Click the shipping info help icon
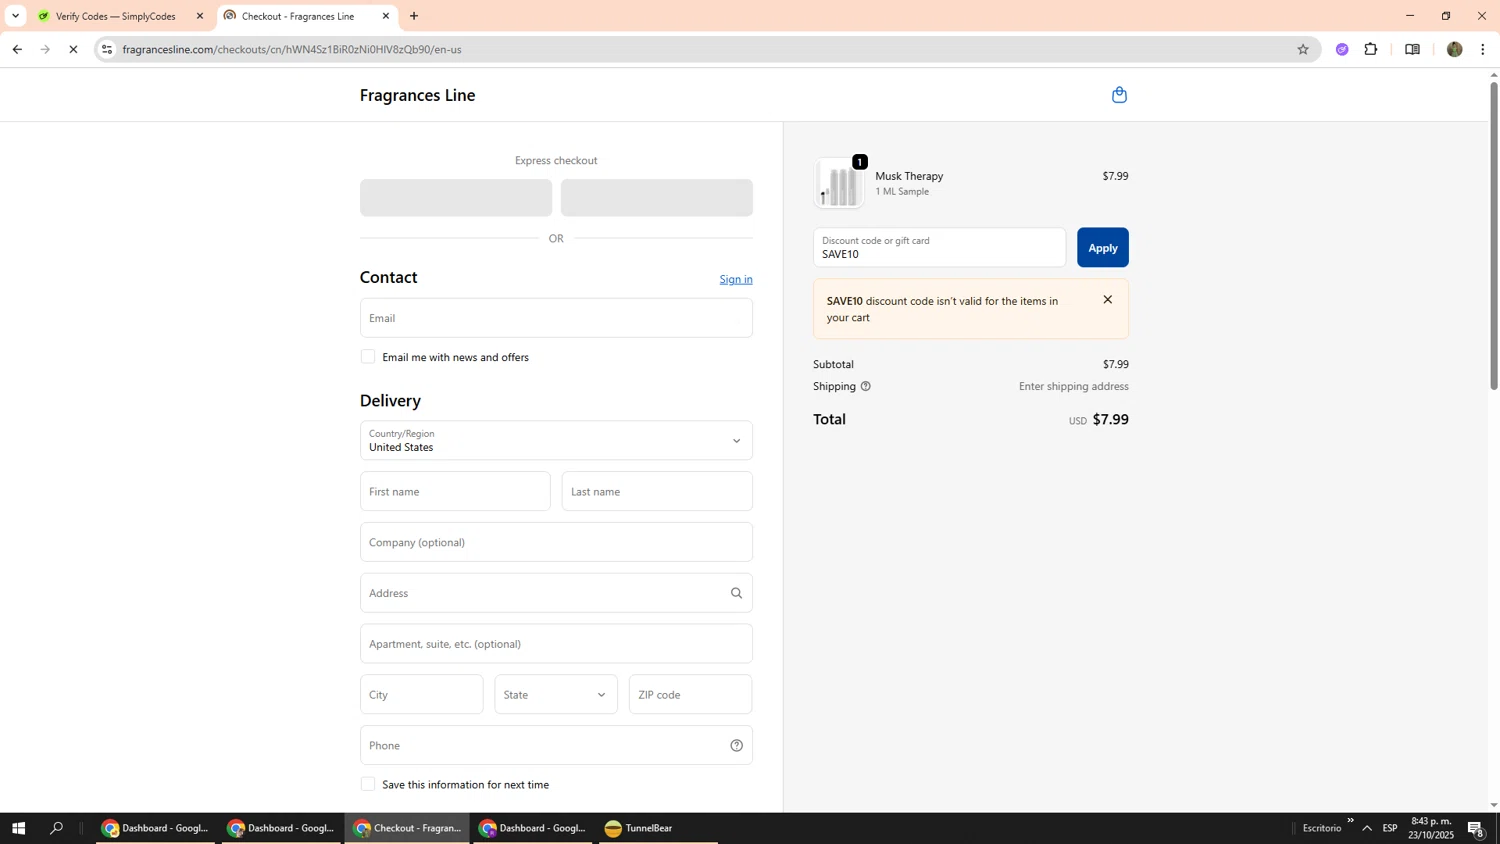The image size is (1500, 844). (x=866, y=386)
